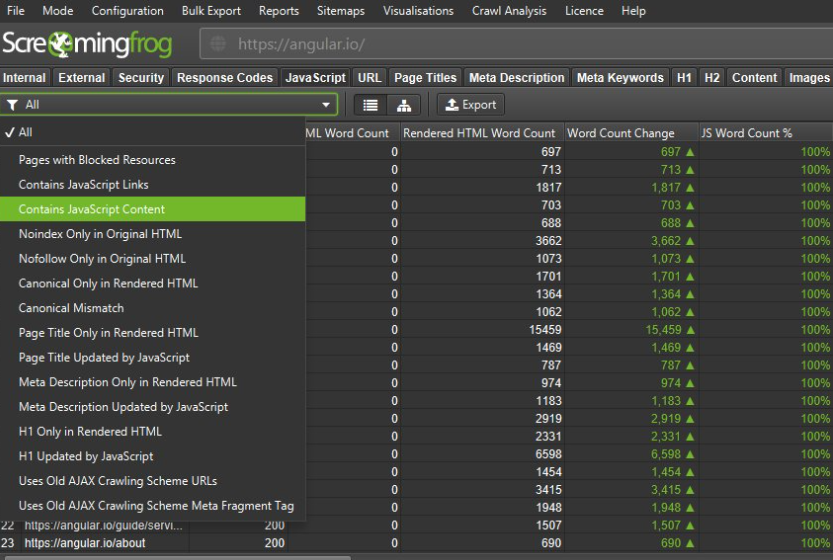Switch to the Meta Keywords tab
Viewport: 833px width, 560px height.
pyautogui.click(x=620, y=78)
